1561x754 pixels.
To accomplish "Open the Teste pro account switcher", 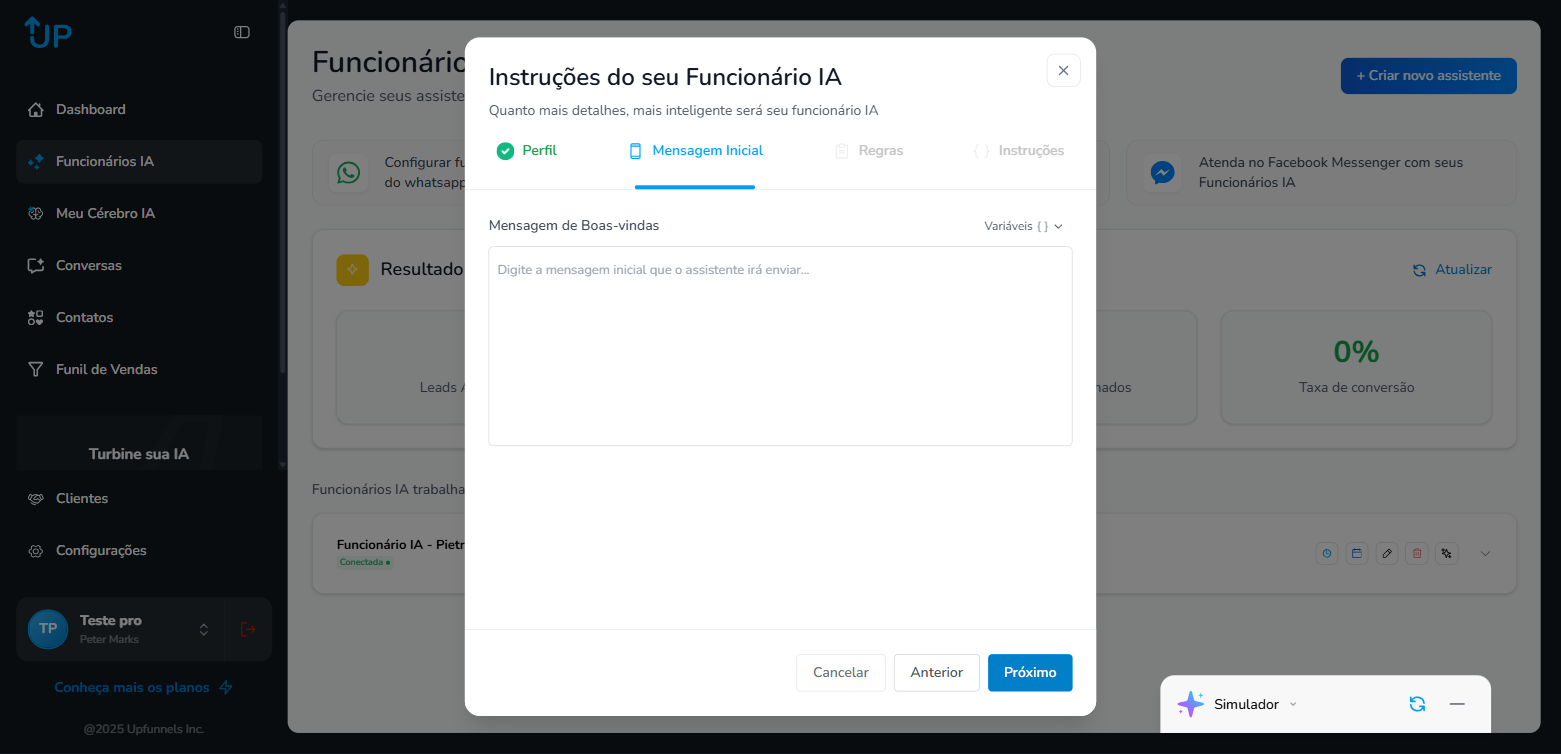I will [203, 629].
